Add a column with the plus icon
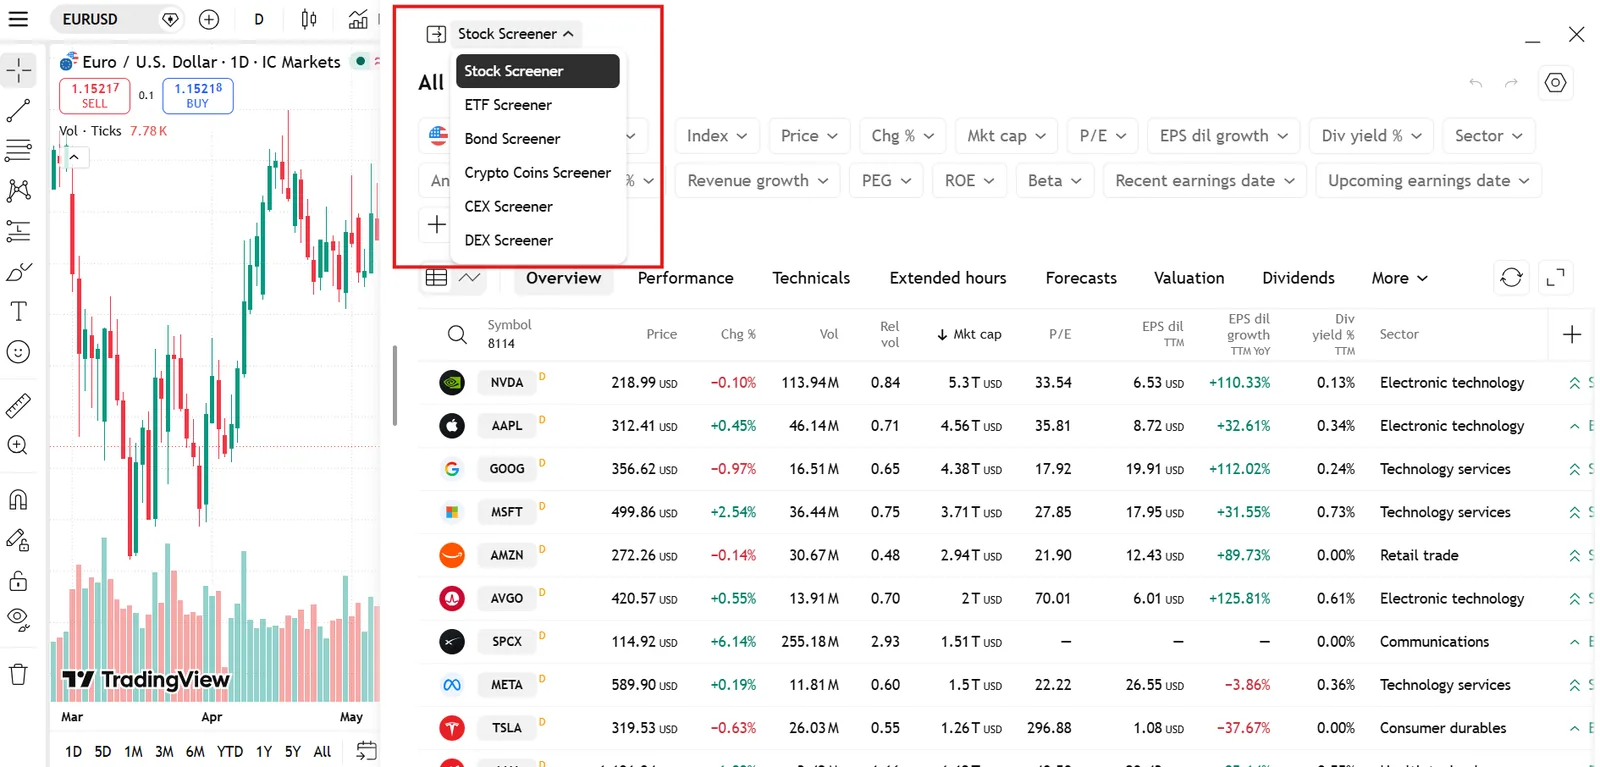 tap(1572, 334)
